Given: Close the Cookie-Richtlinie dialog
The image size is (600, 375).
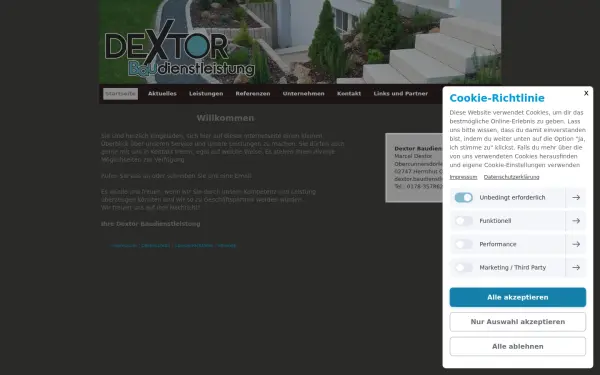Looking at the screenshot, I should tap(586, 93).
